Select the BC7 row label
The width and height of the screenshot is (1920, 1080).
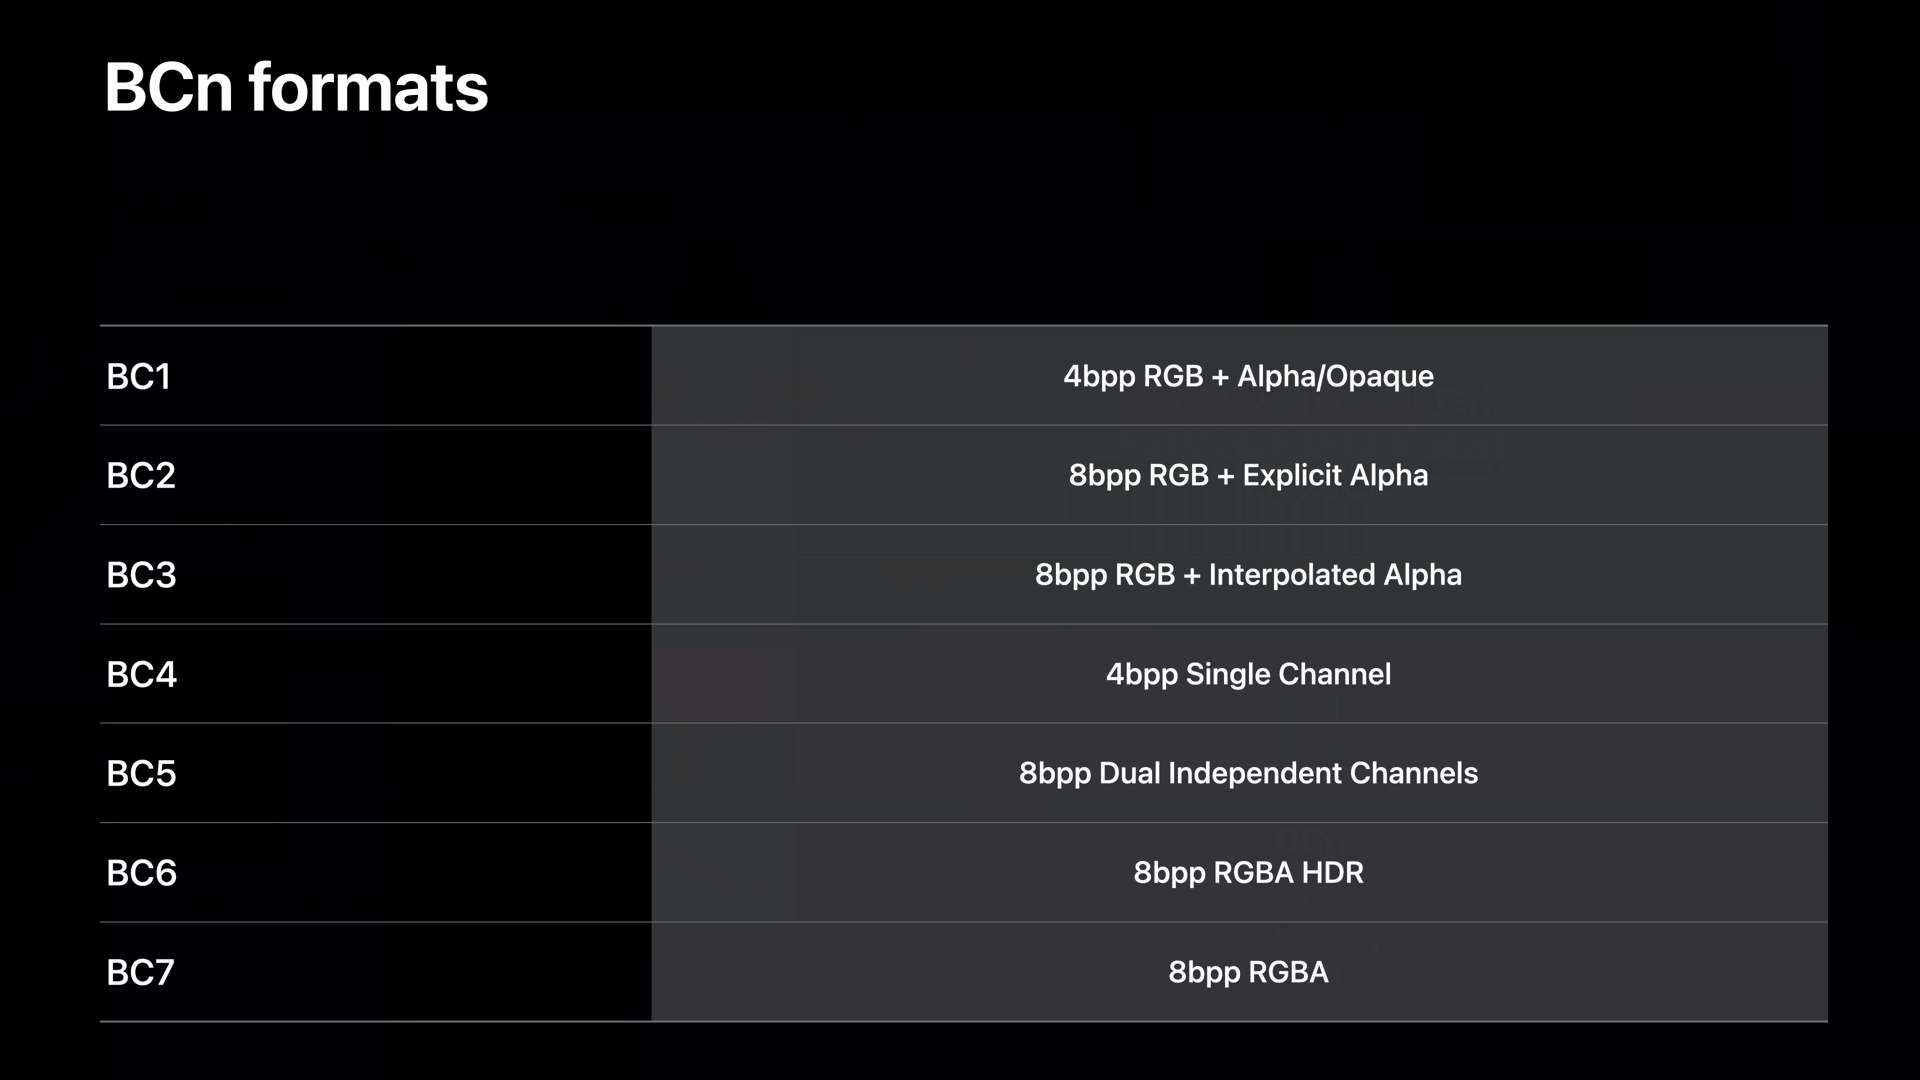pyautogui.click(x=141, y=972)
